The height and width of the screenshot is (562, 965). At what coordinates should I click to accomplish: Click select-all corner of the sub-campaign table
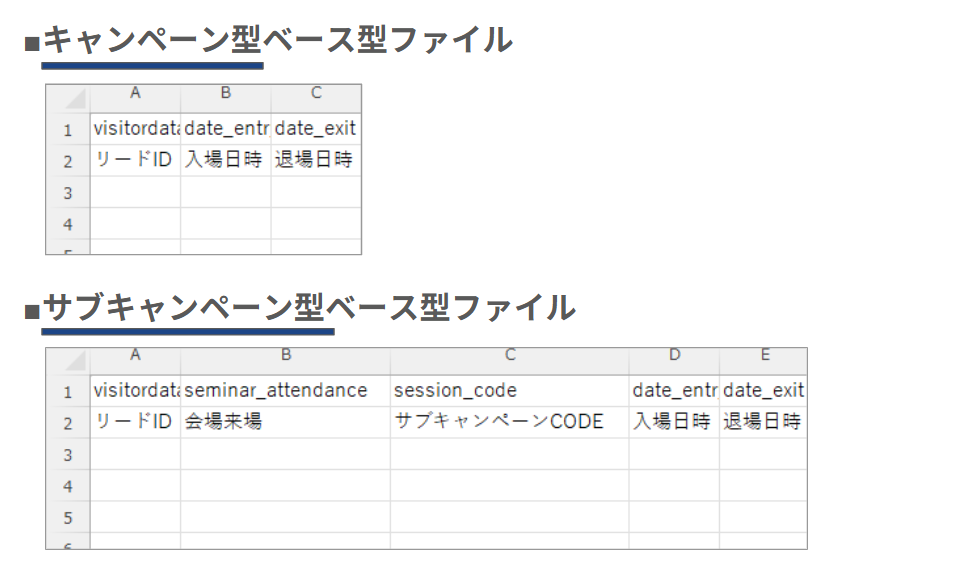(68, 361)
